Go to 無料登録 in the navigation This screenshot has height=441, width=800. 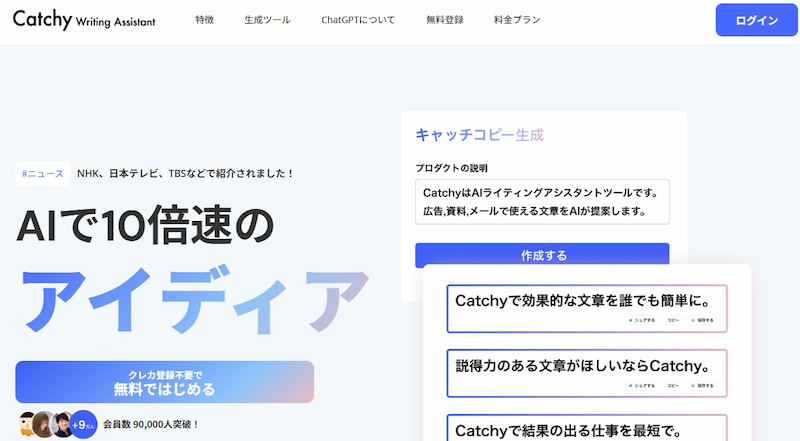pos(445,20)
